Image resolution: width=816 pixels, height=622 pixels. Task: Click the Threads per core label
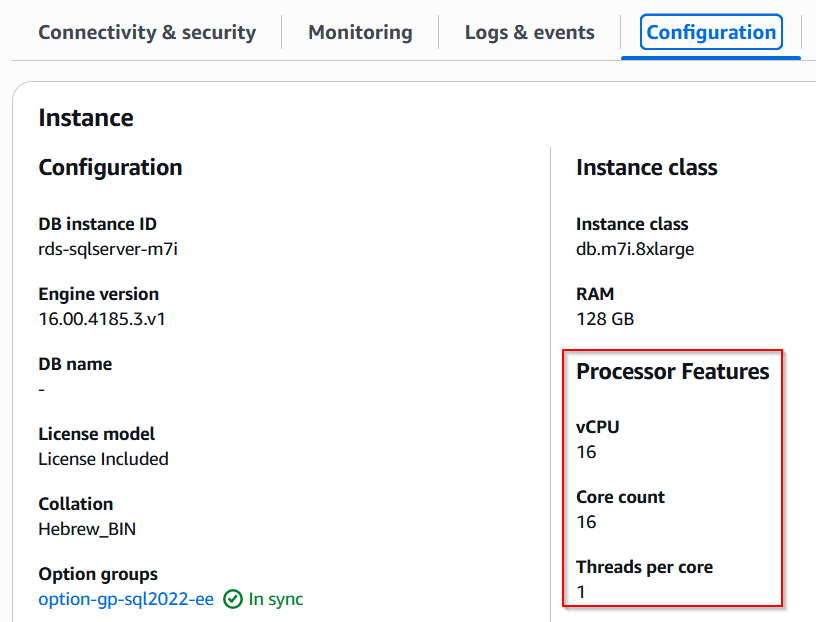coord(644,567)
